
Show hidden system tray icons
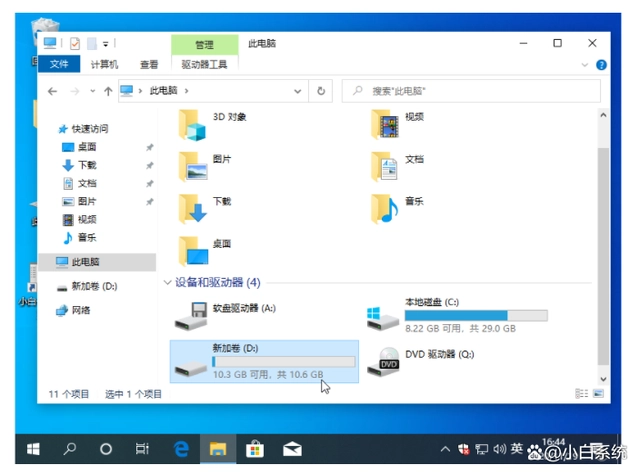click(x=445, y=449)
